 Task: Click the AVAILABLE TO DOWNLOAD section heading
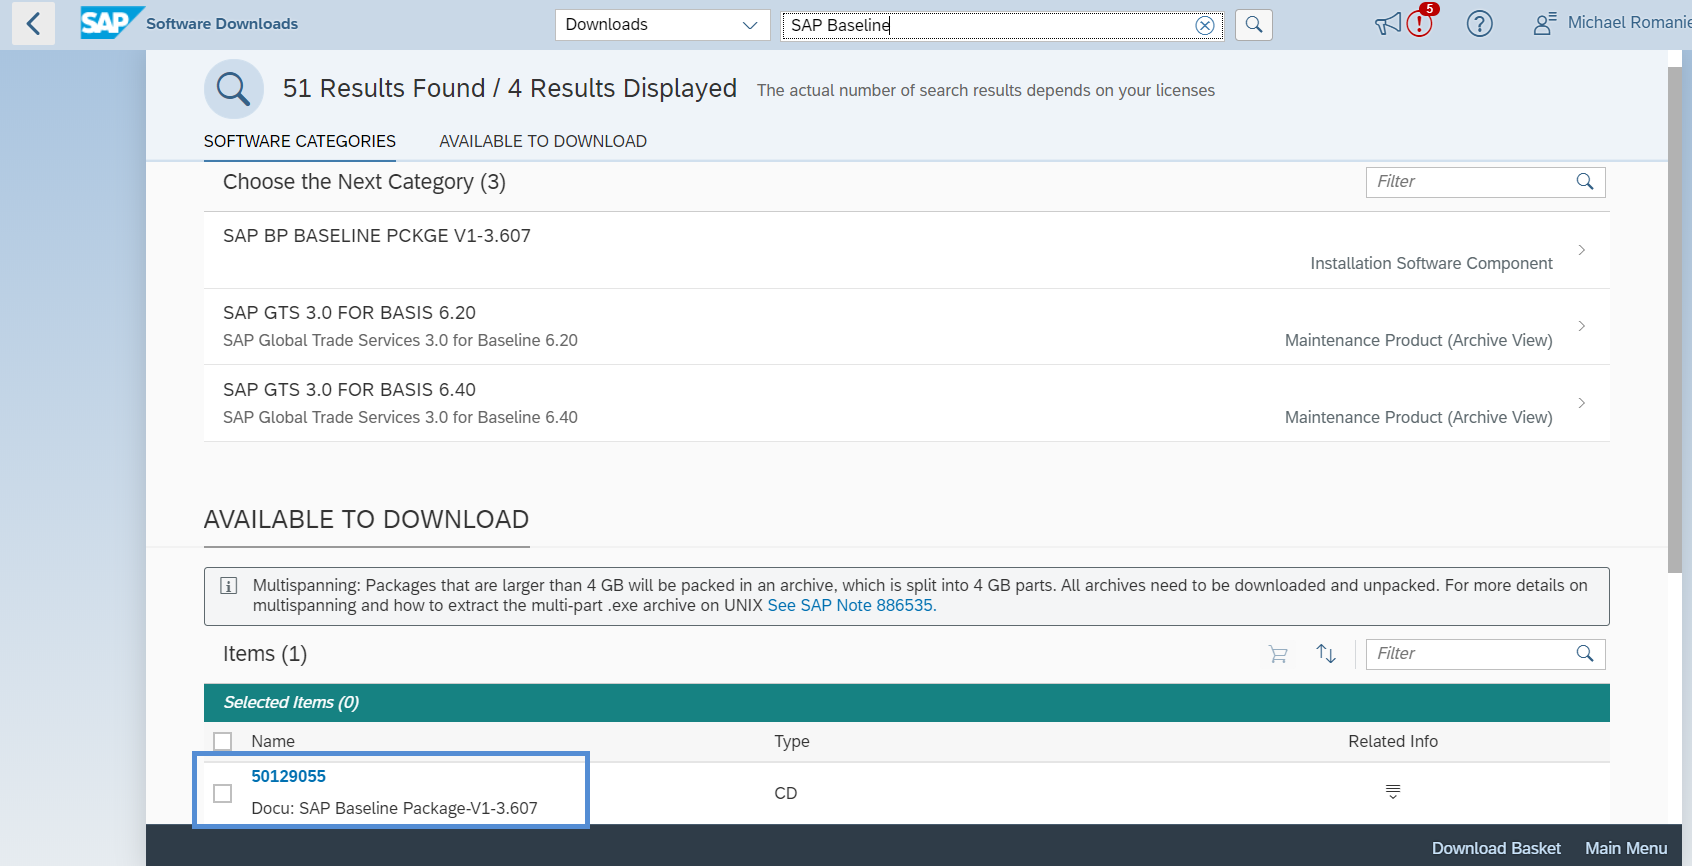(x=366, y=520)
